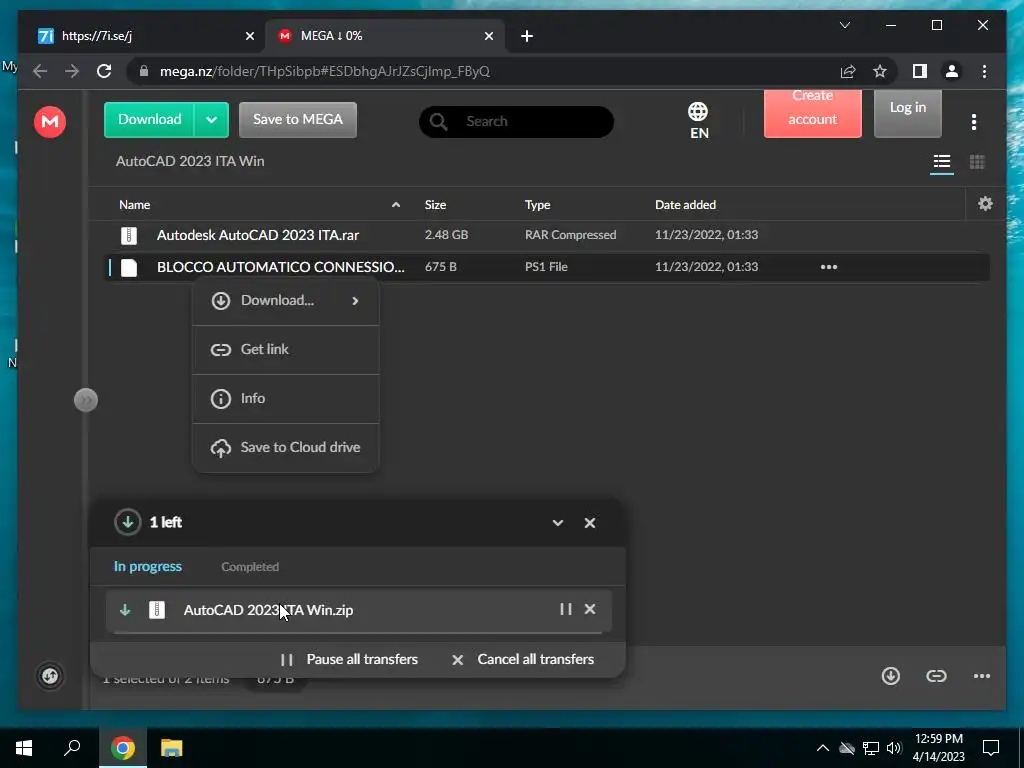Click the 1 left download status icon
This screenshot has width=1024, height=768.
pyautogui.click(x=128, y=522)
